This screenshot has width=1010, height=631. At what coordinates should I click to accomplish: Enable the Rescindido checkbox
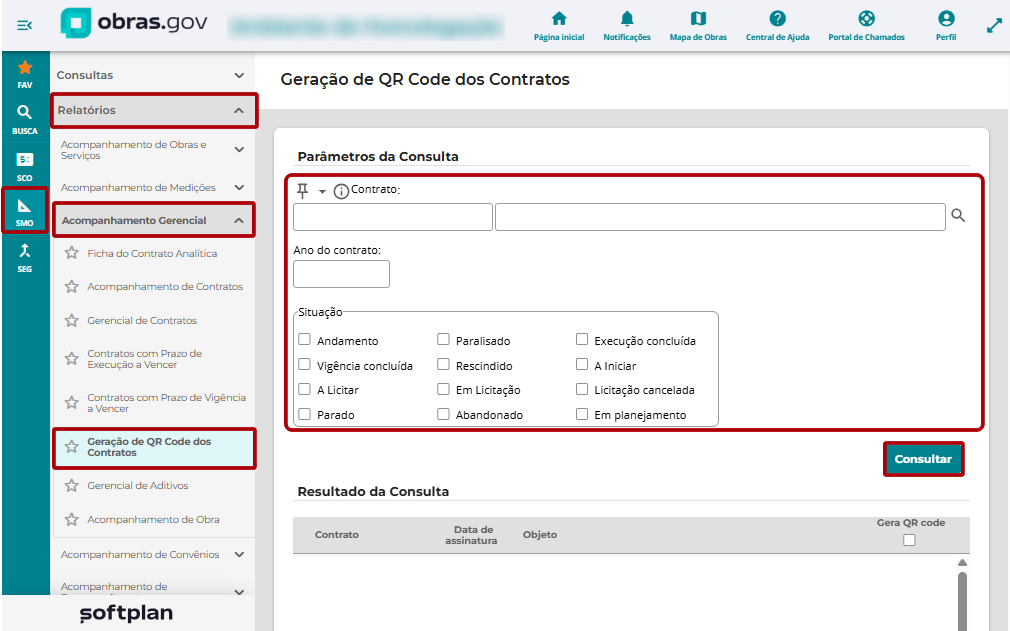coord(443,364)
